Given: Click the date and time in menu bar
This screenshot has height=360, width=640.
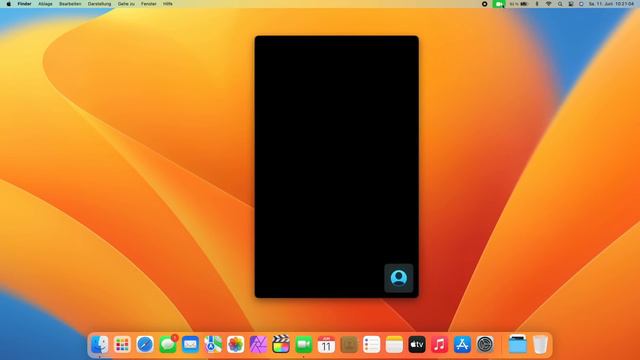Looking at the screenshot, I should (x=611, y=4).
